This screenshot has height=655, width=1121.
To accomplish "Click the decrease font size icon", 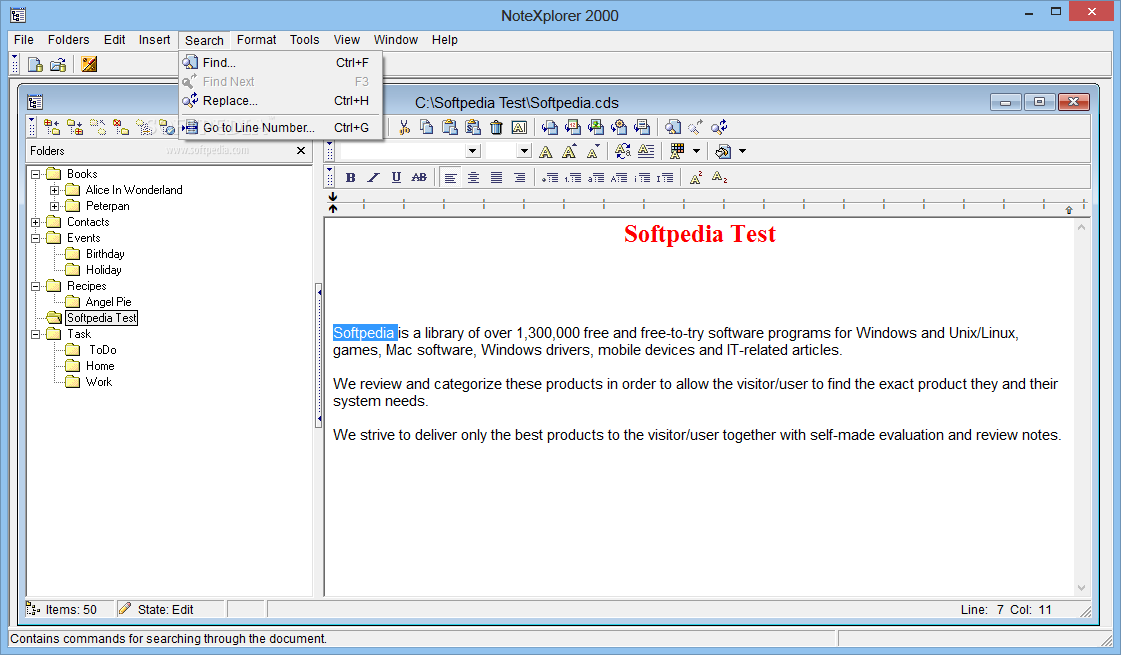I will (593, 152).
